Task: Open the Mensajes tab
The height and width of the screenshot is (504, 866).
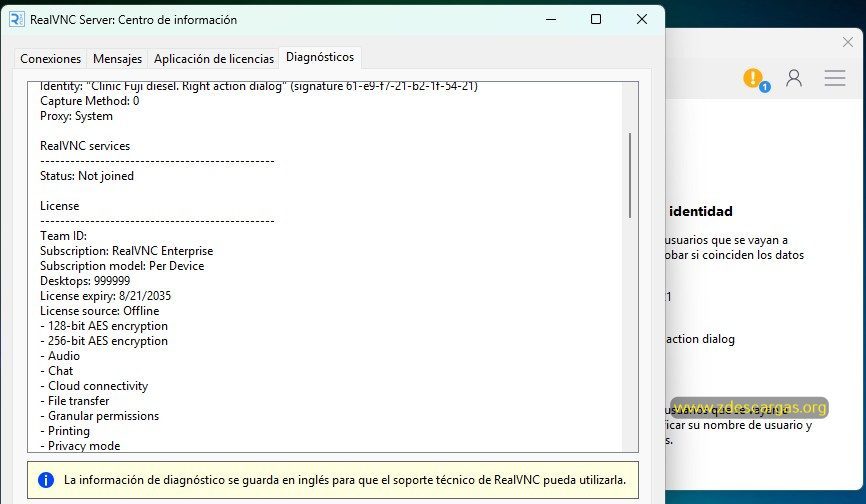Action: pyautogui.click(x=117, y=59)
